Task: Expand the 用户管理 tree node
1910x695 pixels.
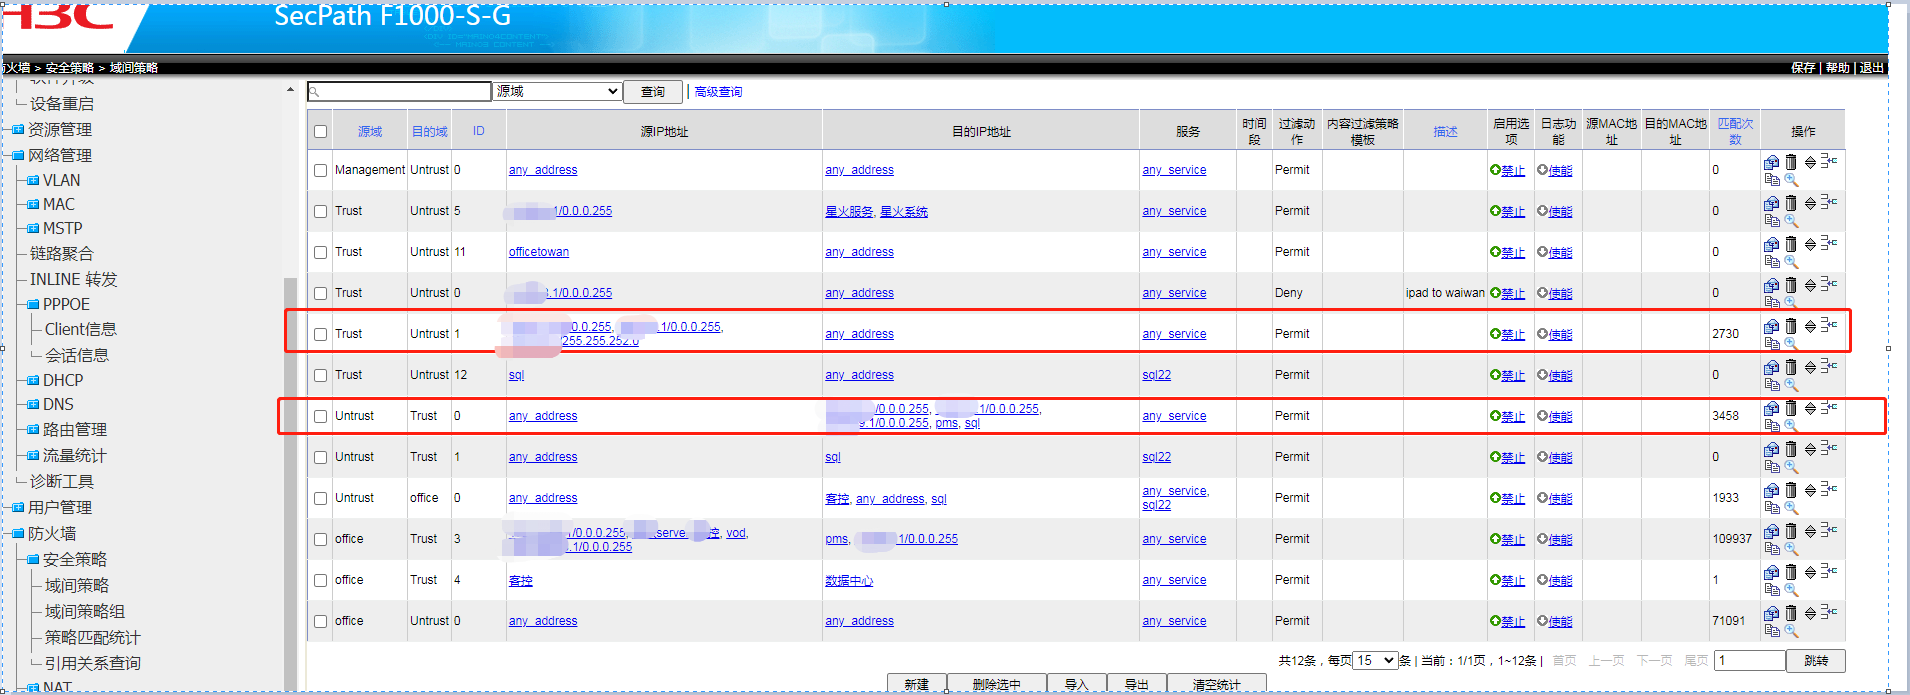Action: (17, 508)
